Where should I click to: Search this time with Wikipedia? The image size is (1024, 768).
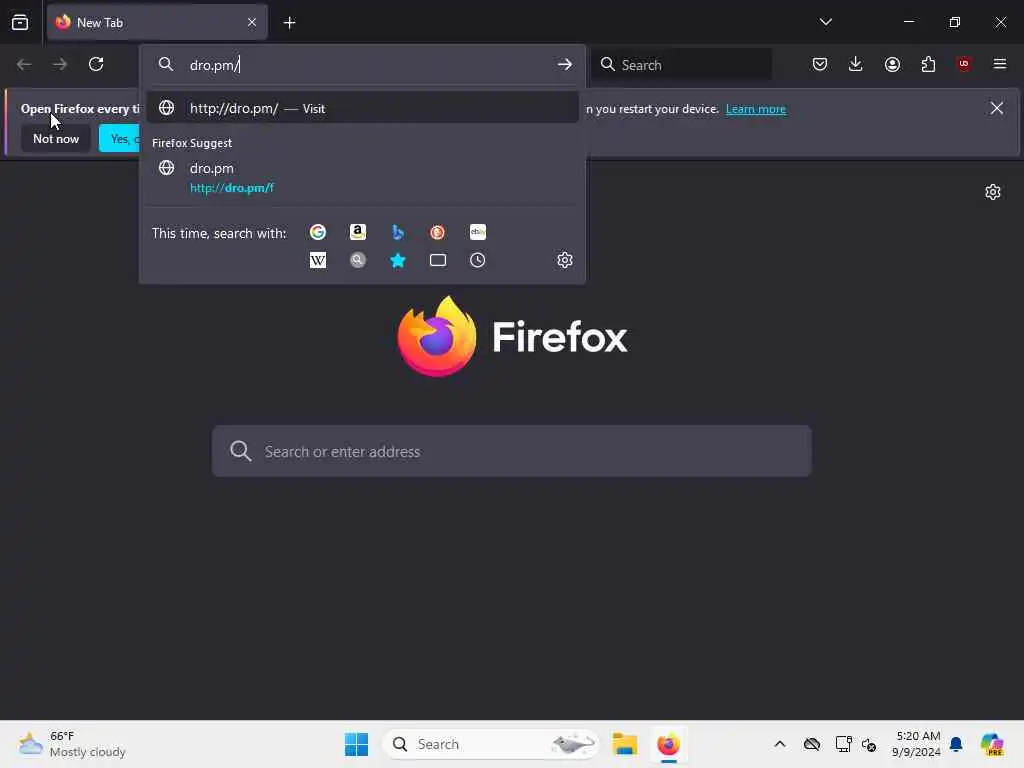click(x=317, y=260)
